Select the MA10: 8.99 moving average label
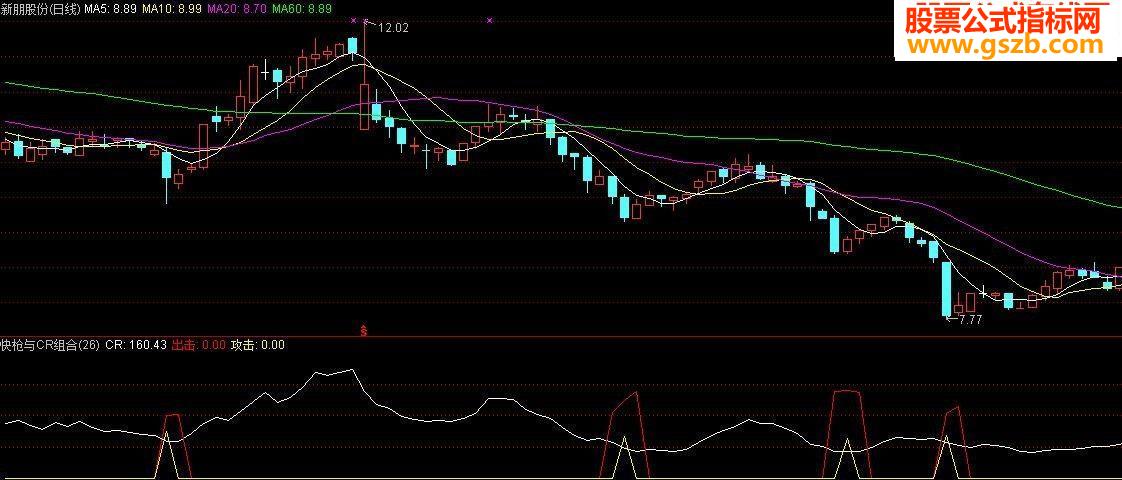The image size is (1122, 480). coord(172,9)
